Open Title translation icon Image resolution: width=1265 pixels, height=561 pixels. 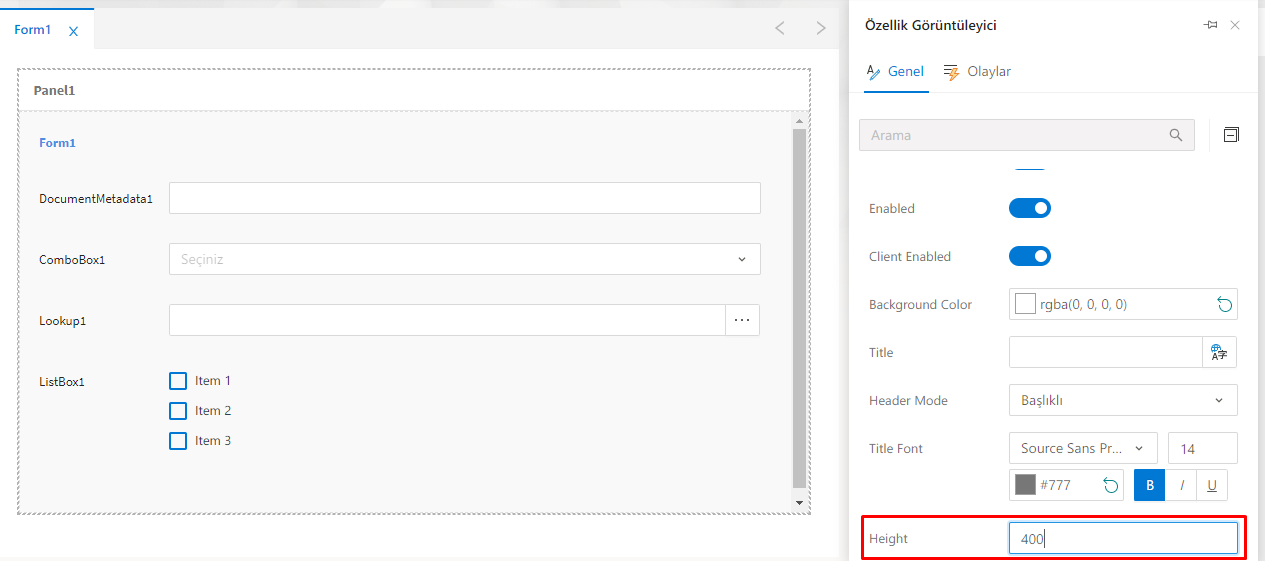1219,352
